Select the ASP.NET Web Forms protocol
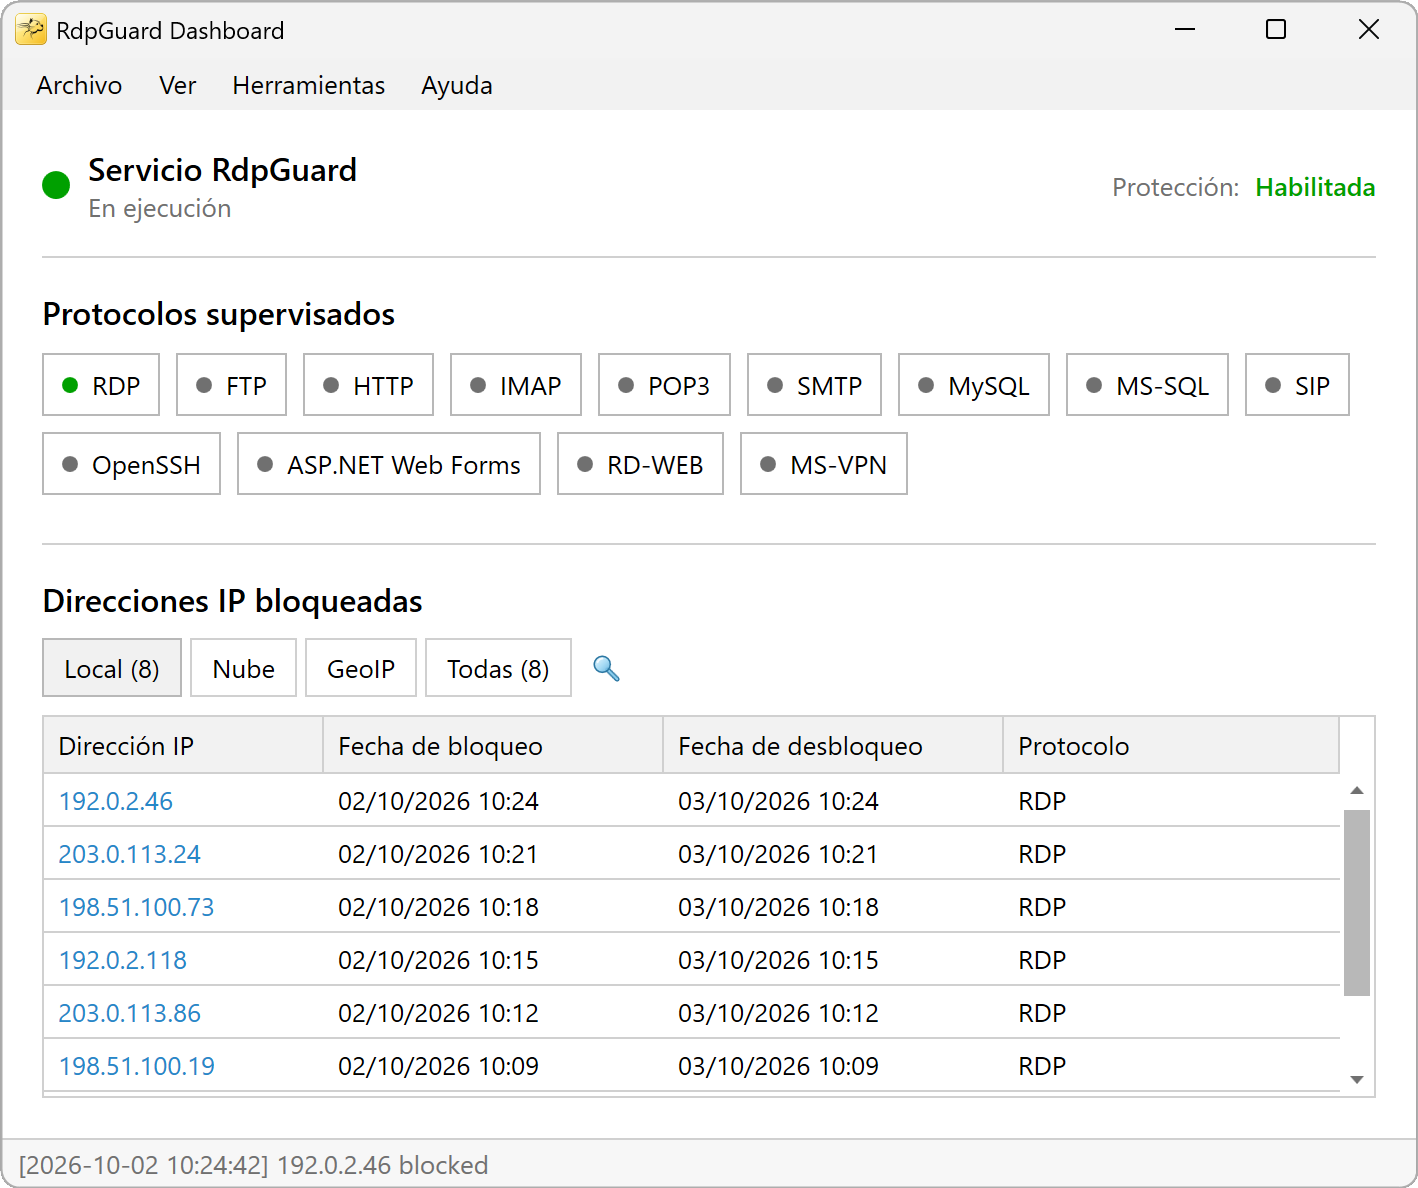The image size is (1418, 1188). 389,464
